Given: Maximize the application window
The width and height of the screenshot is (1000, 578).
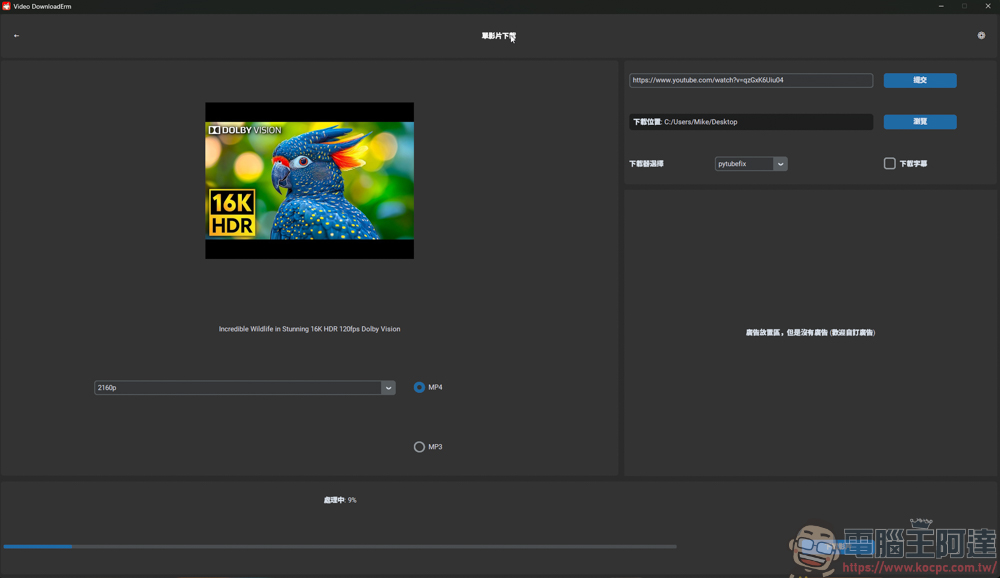Looking at the screenshot, I should (x=964, y=6).
